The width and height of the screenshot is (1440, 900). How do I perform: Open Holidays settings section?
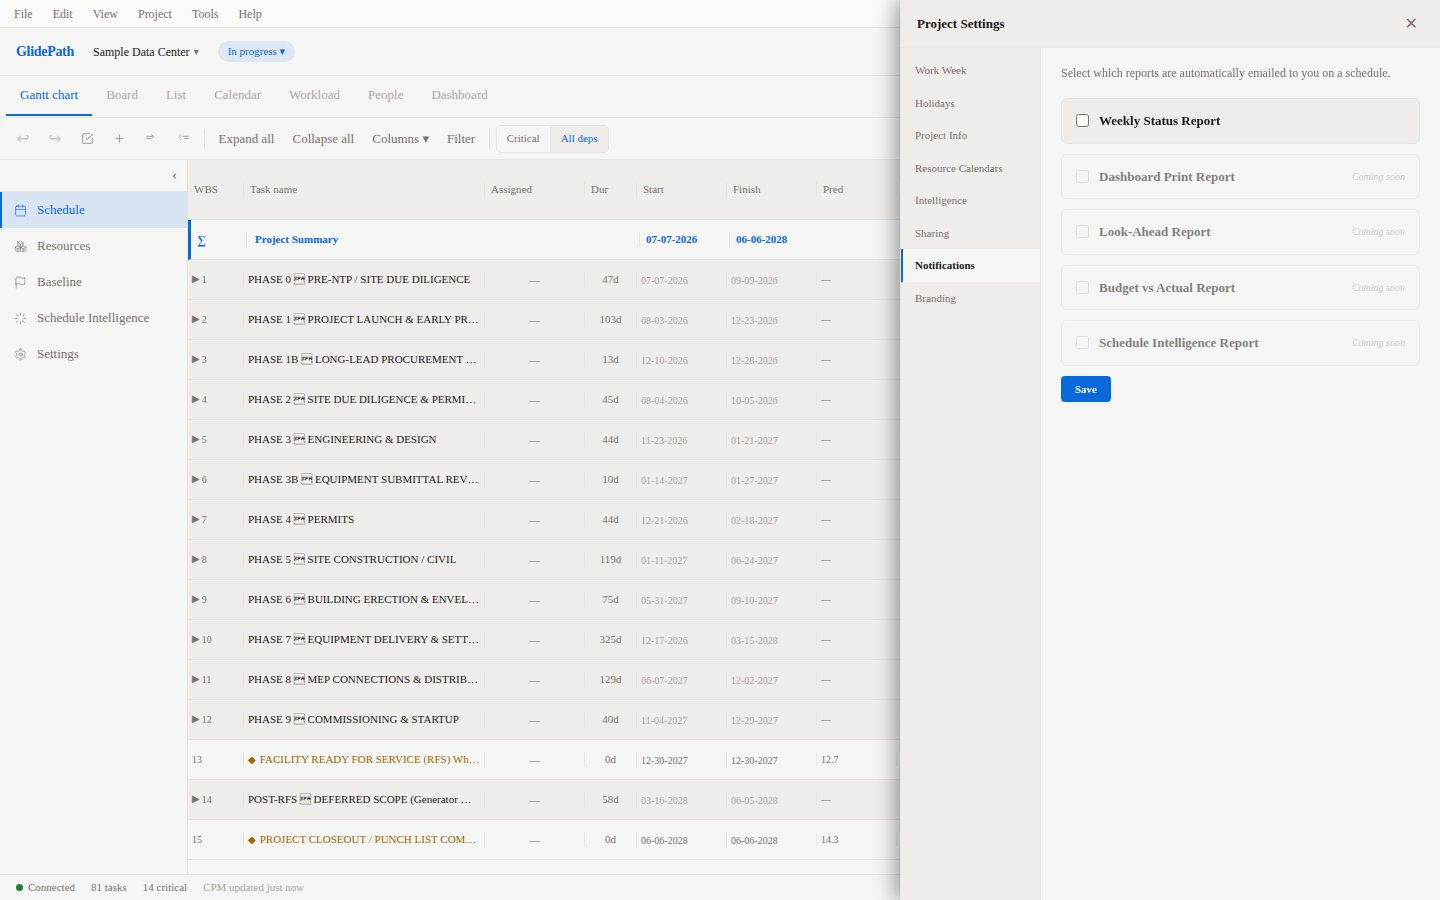pos(970,103)
